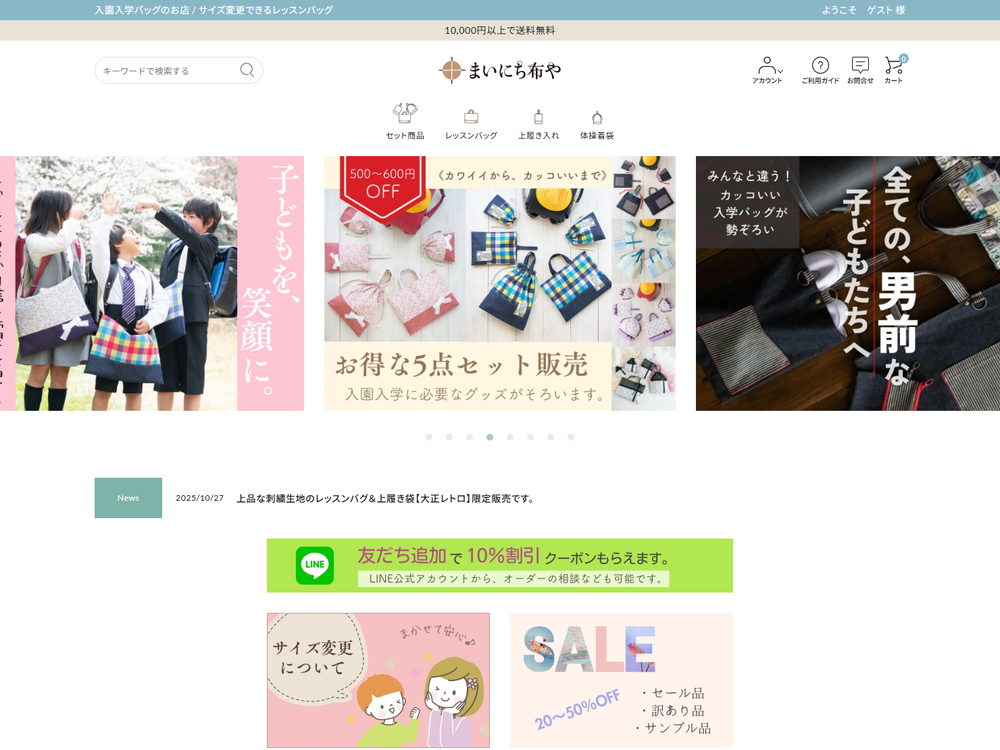Open the size change (サイズ変更について) banner

[x=378, y=680]
